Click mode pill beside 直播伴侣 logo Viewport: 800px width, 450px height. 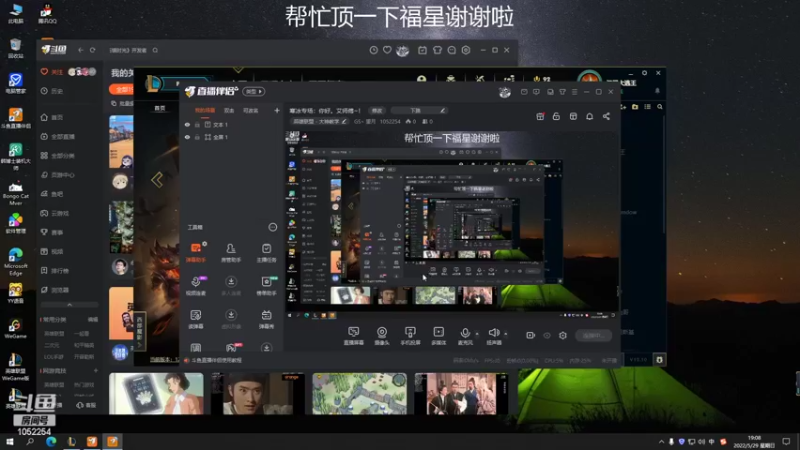(x=254, y=91)
